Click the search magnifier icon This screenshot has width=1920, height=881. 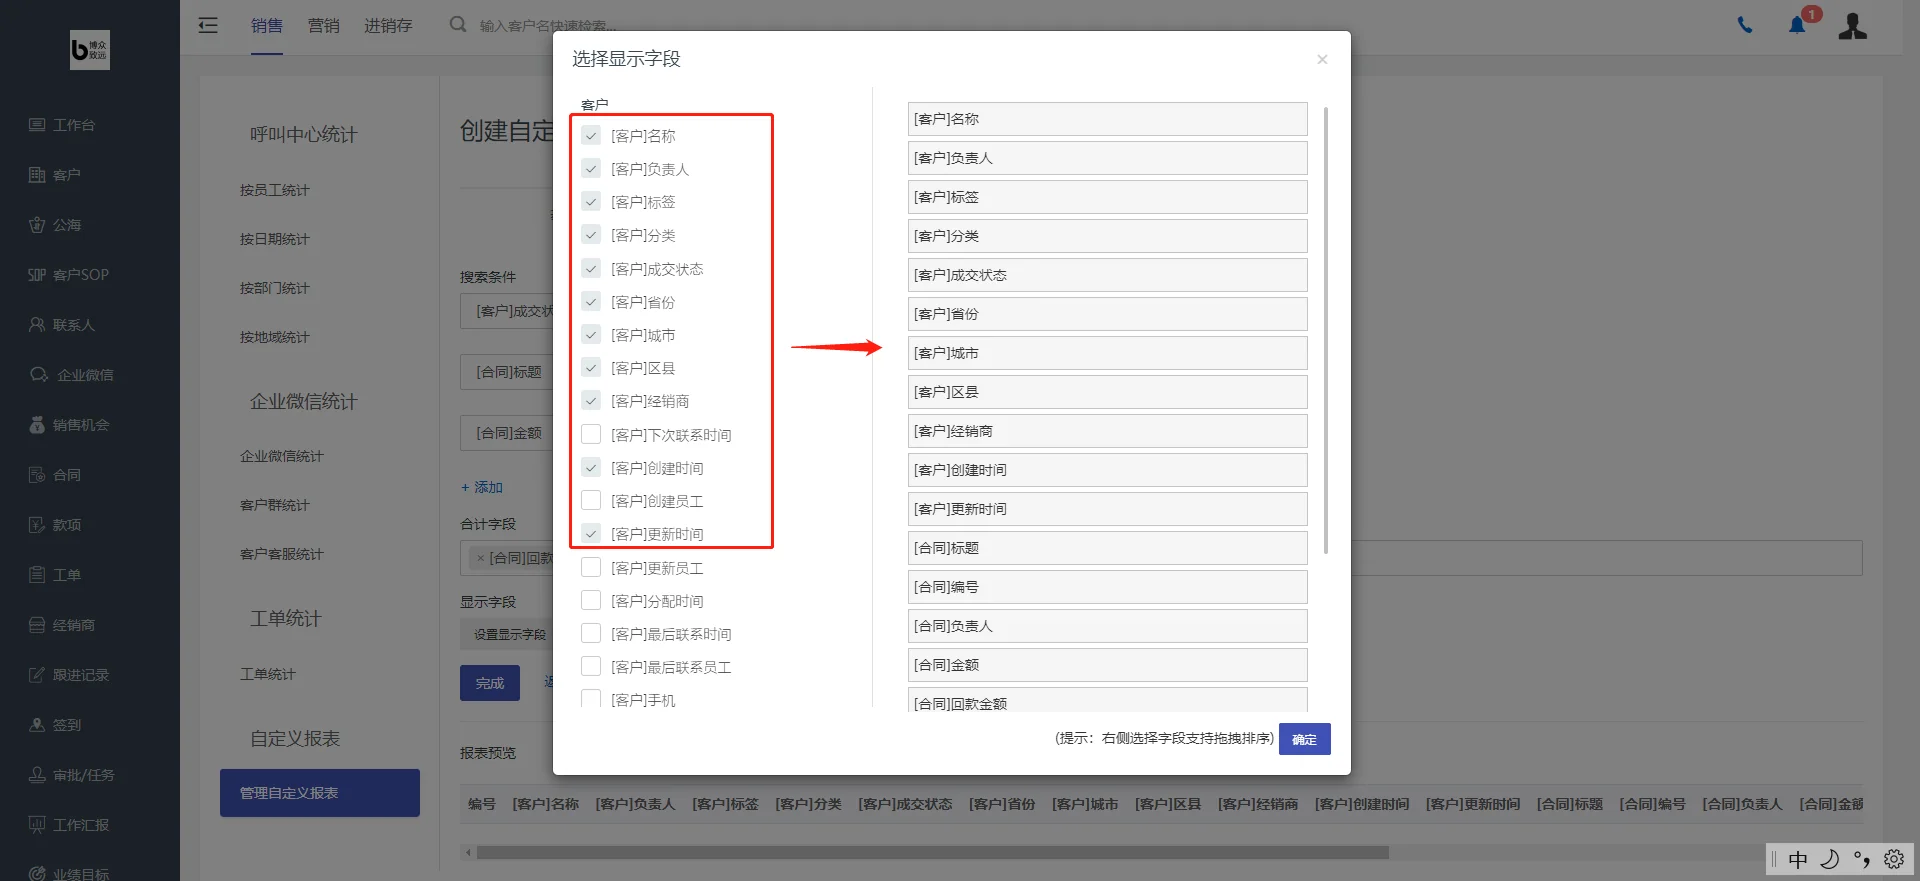(x=458, y=24)
